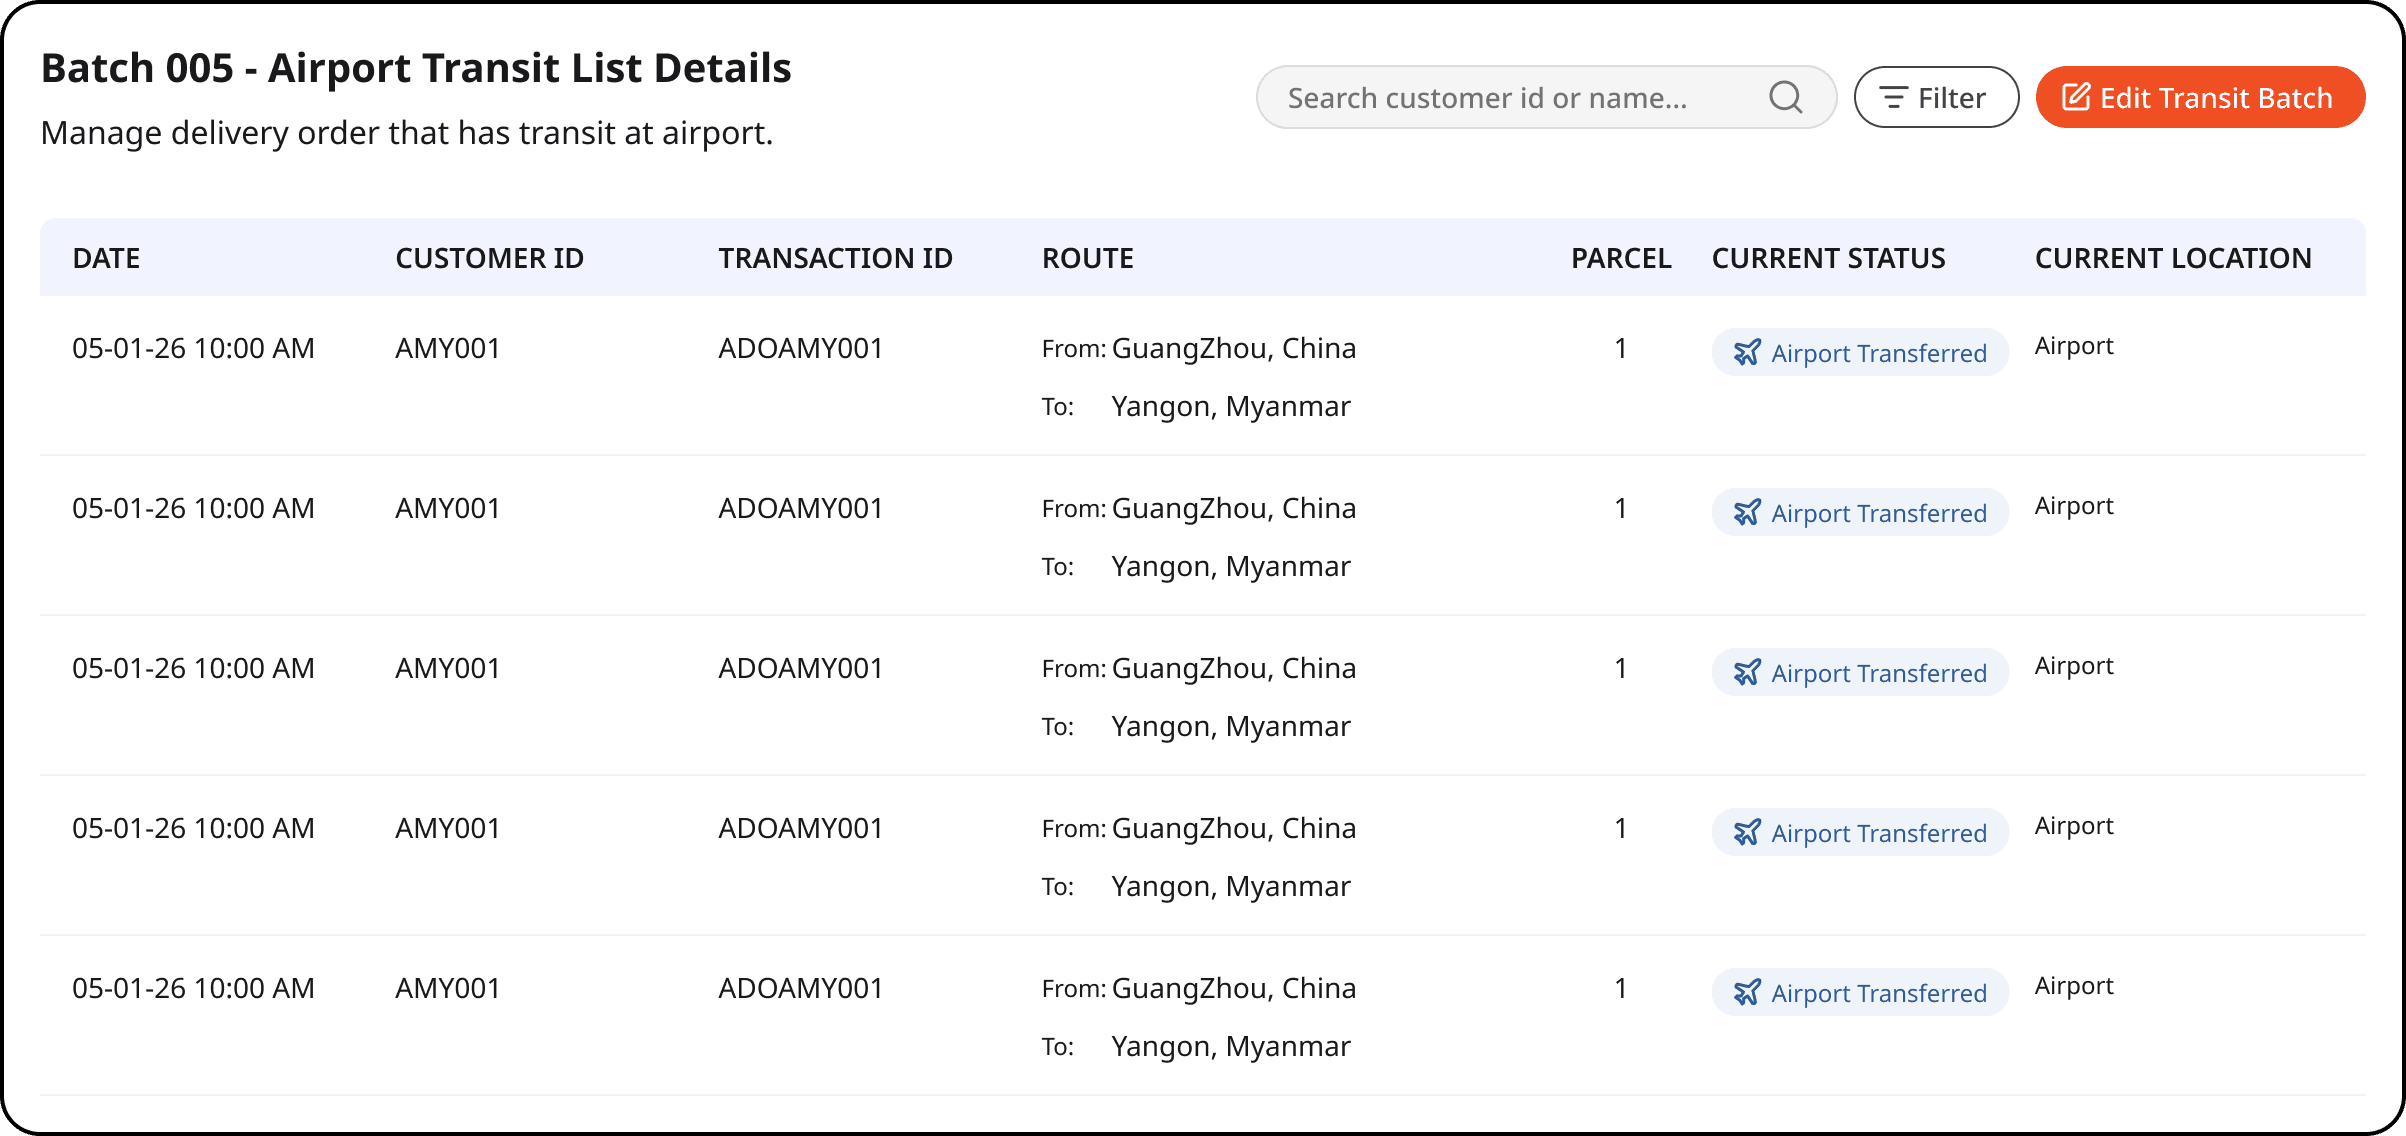Click the filter lines icon in Filter button

(1893, 97)
